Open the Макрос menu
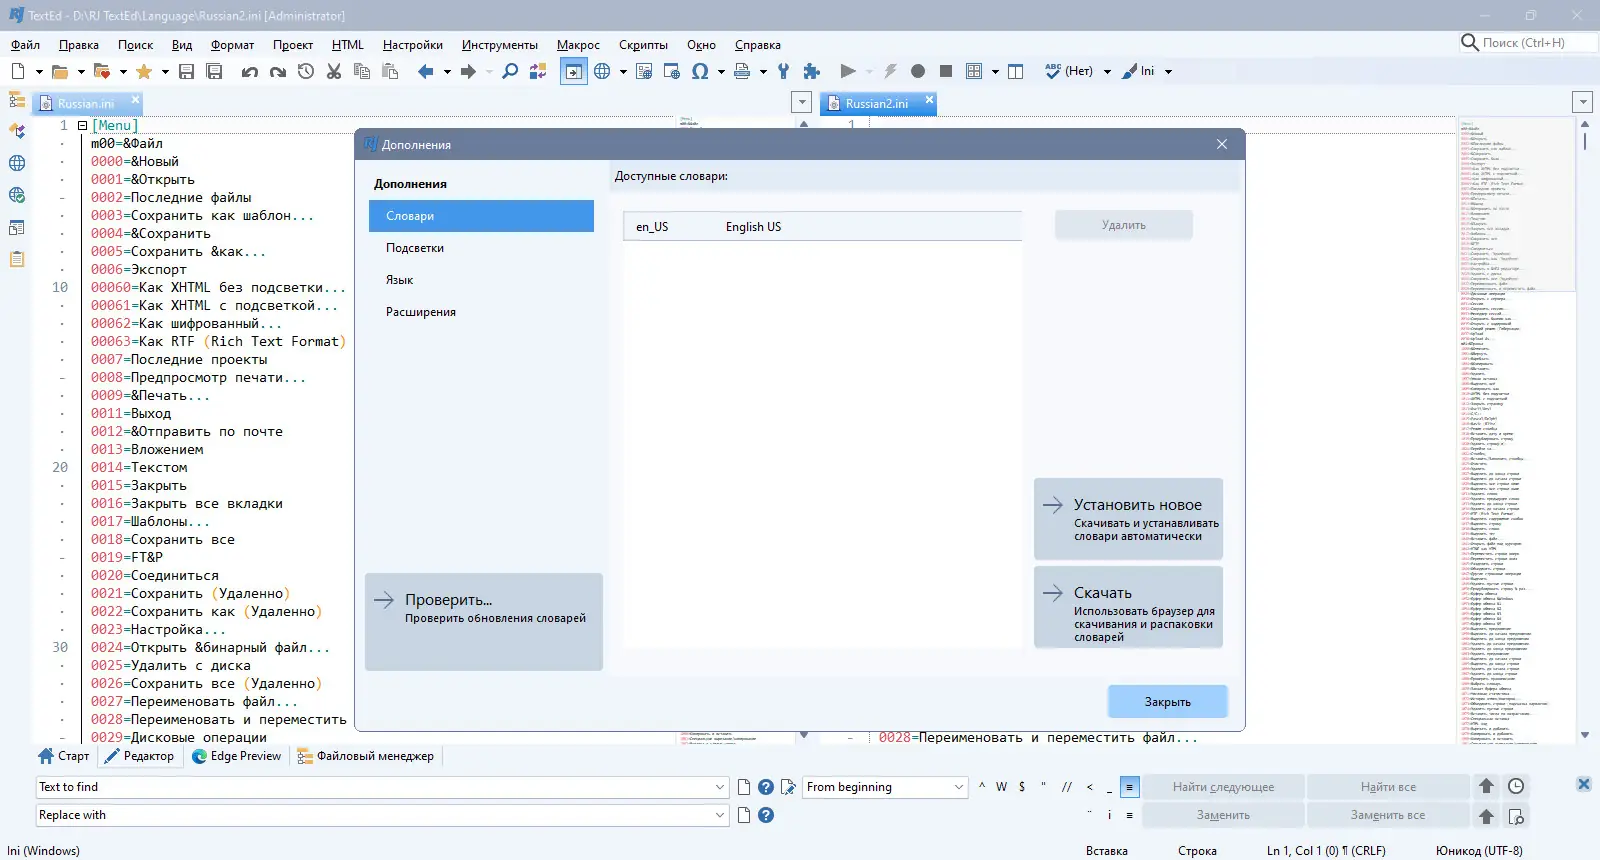 (578, 45)
